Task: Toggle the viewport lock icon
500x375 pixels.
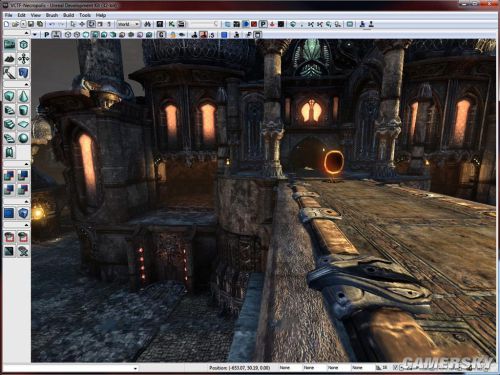Action: [173, 35]
